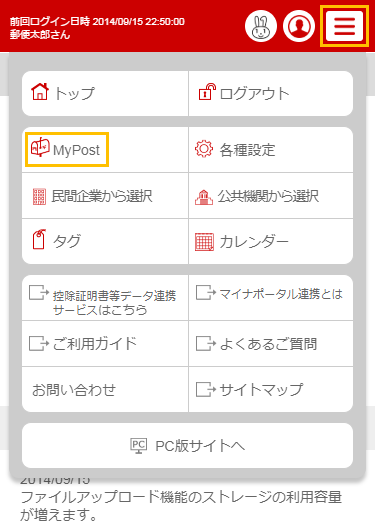Close the hamburger menu icon
Screen dimensions: 384x526
[344, 26]
